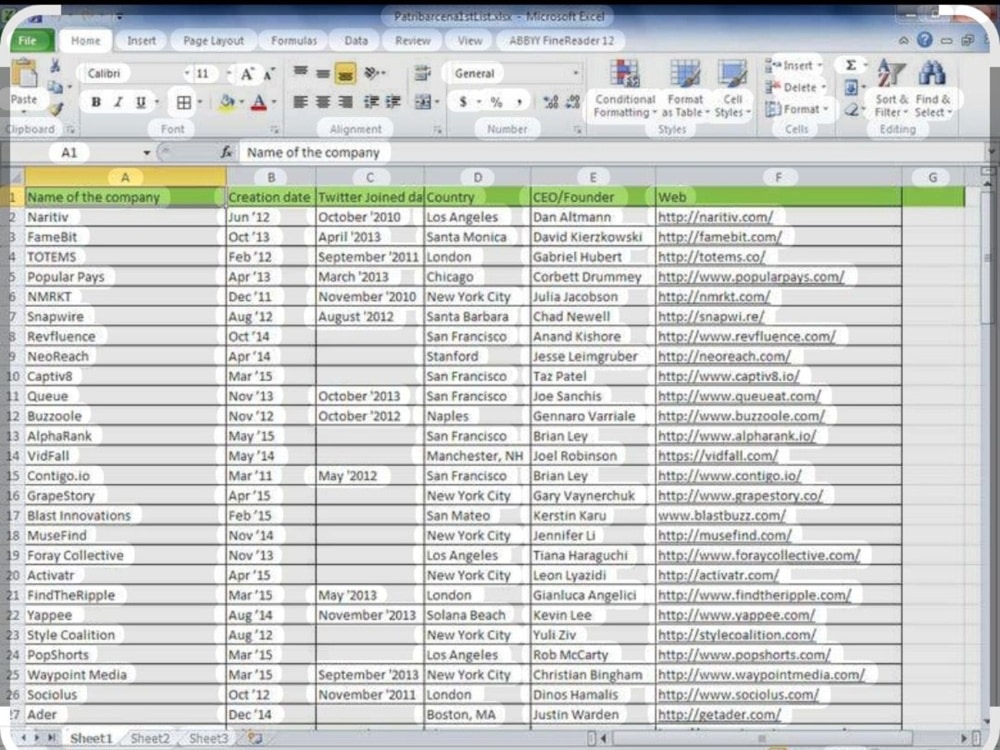
Task: Click the Insert Worksheet tab icon
Action: 254,738
